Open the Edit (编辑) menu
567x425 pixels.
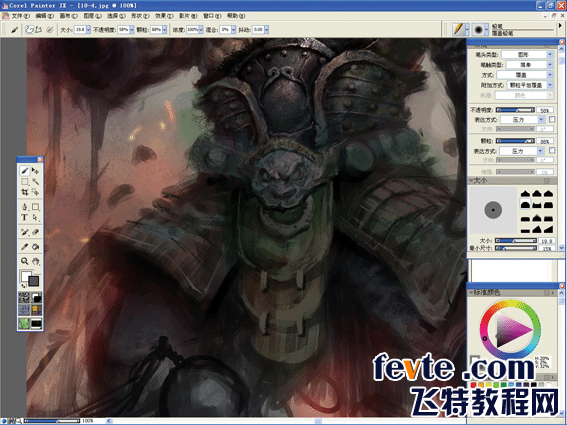tap(44, 16)
